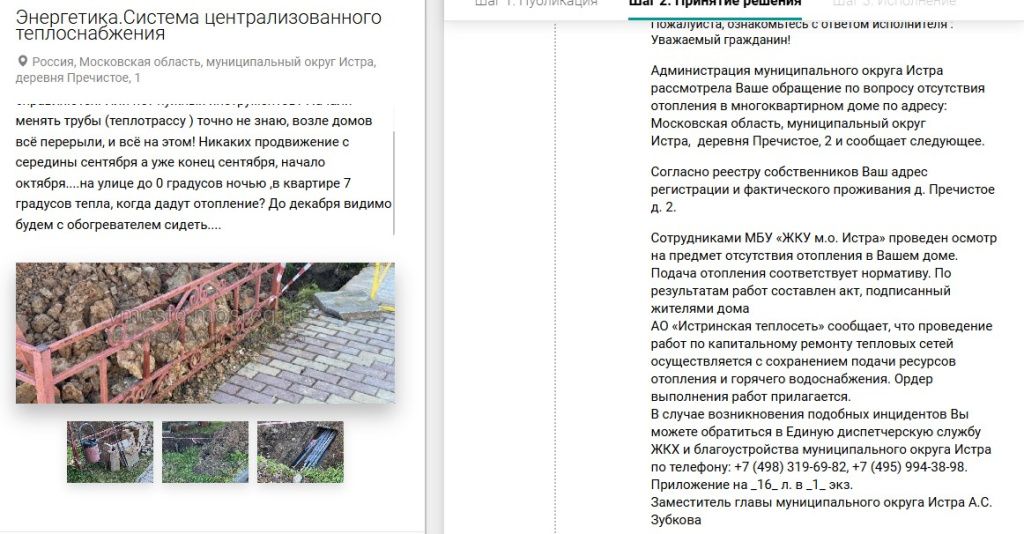Click the location pin icon beside the address
This screenshot has height=534, width=1024.
click(x=22, y=61)
